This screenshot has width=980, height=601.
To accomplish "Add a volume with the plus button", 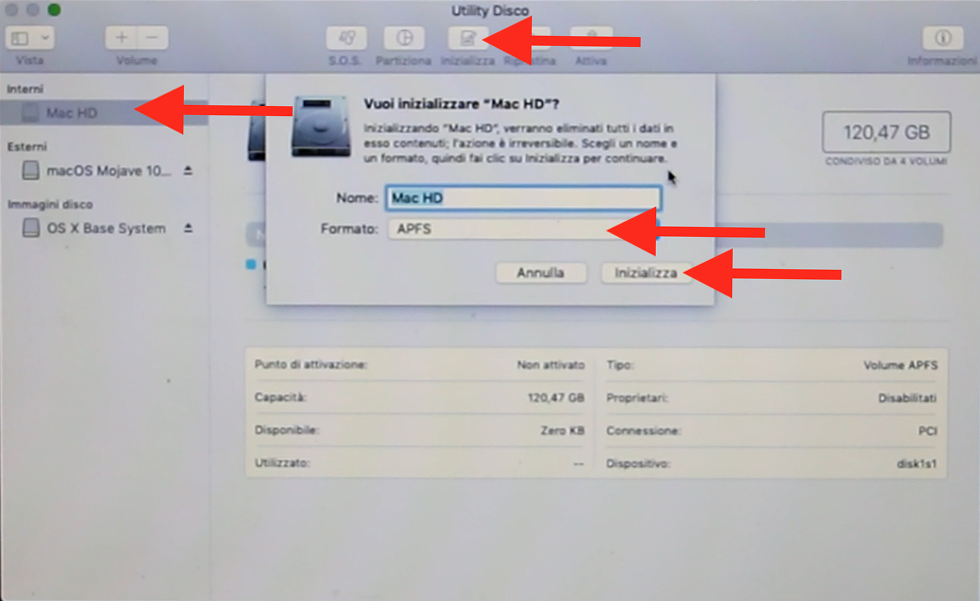I will 121,37.
